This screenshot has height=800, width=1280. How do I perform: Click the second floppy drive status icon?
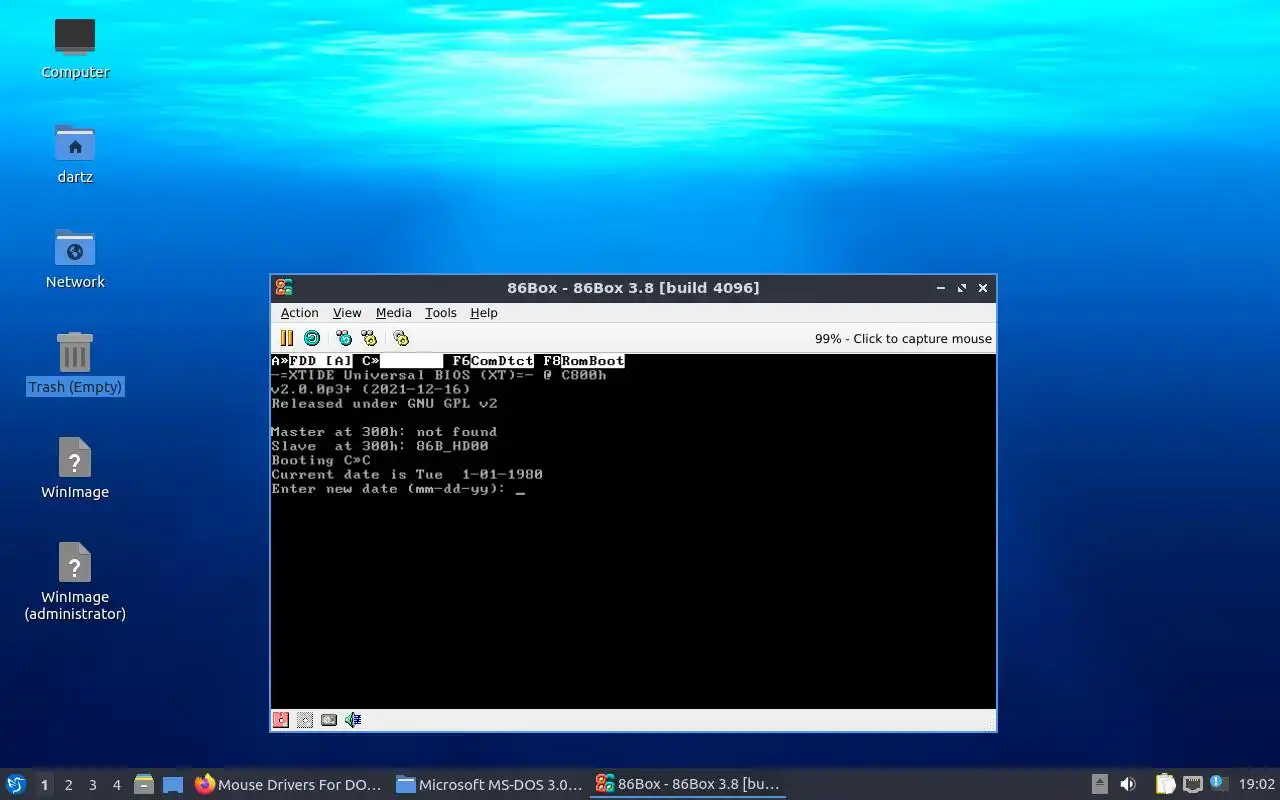coord(305,720)
